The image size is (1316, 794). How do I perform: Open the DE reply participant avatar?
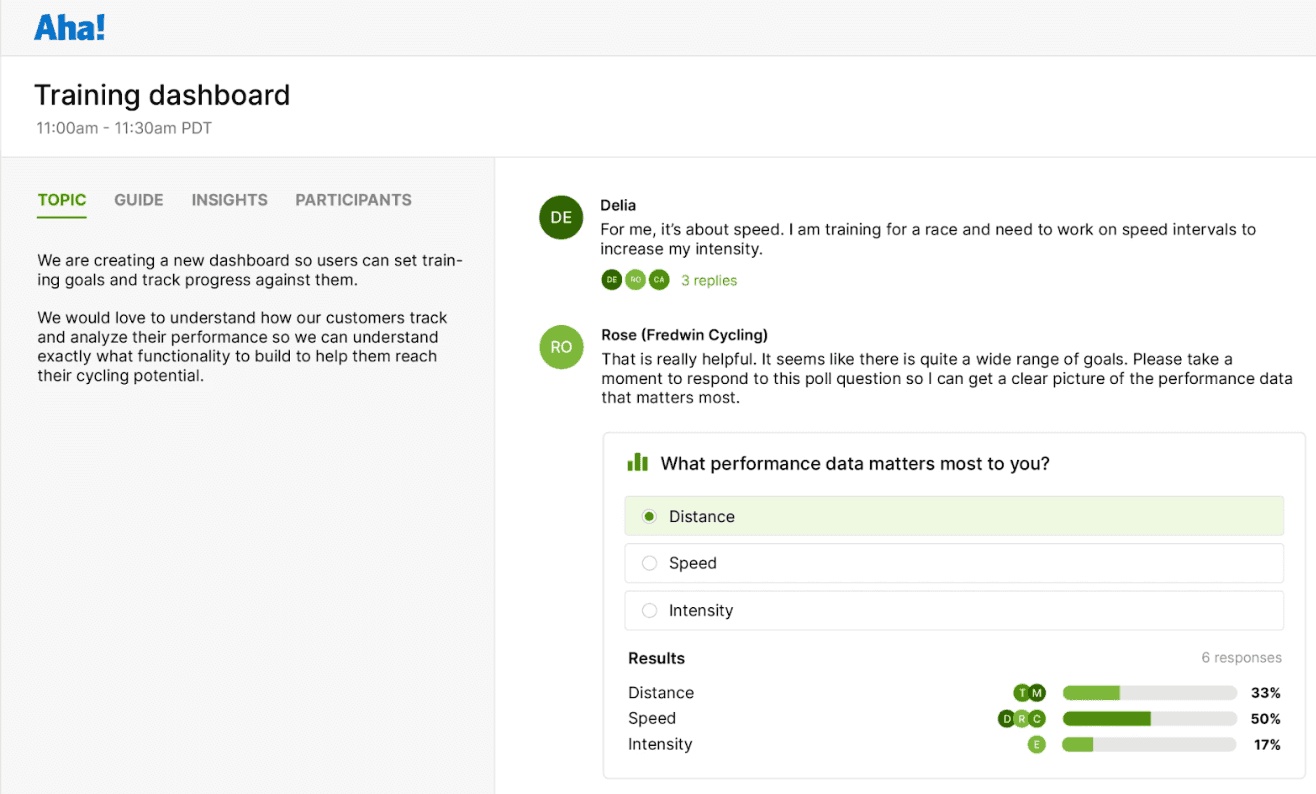pyautogui.click(x=611, y=280)
